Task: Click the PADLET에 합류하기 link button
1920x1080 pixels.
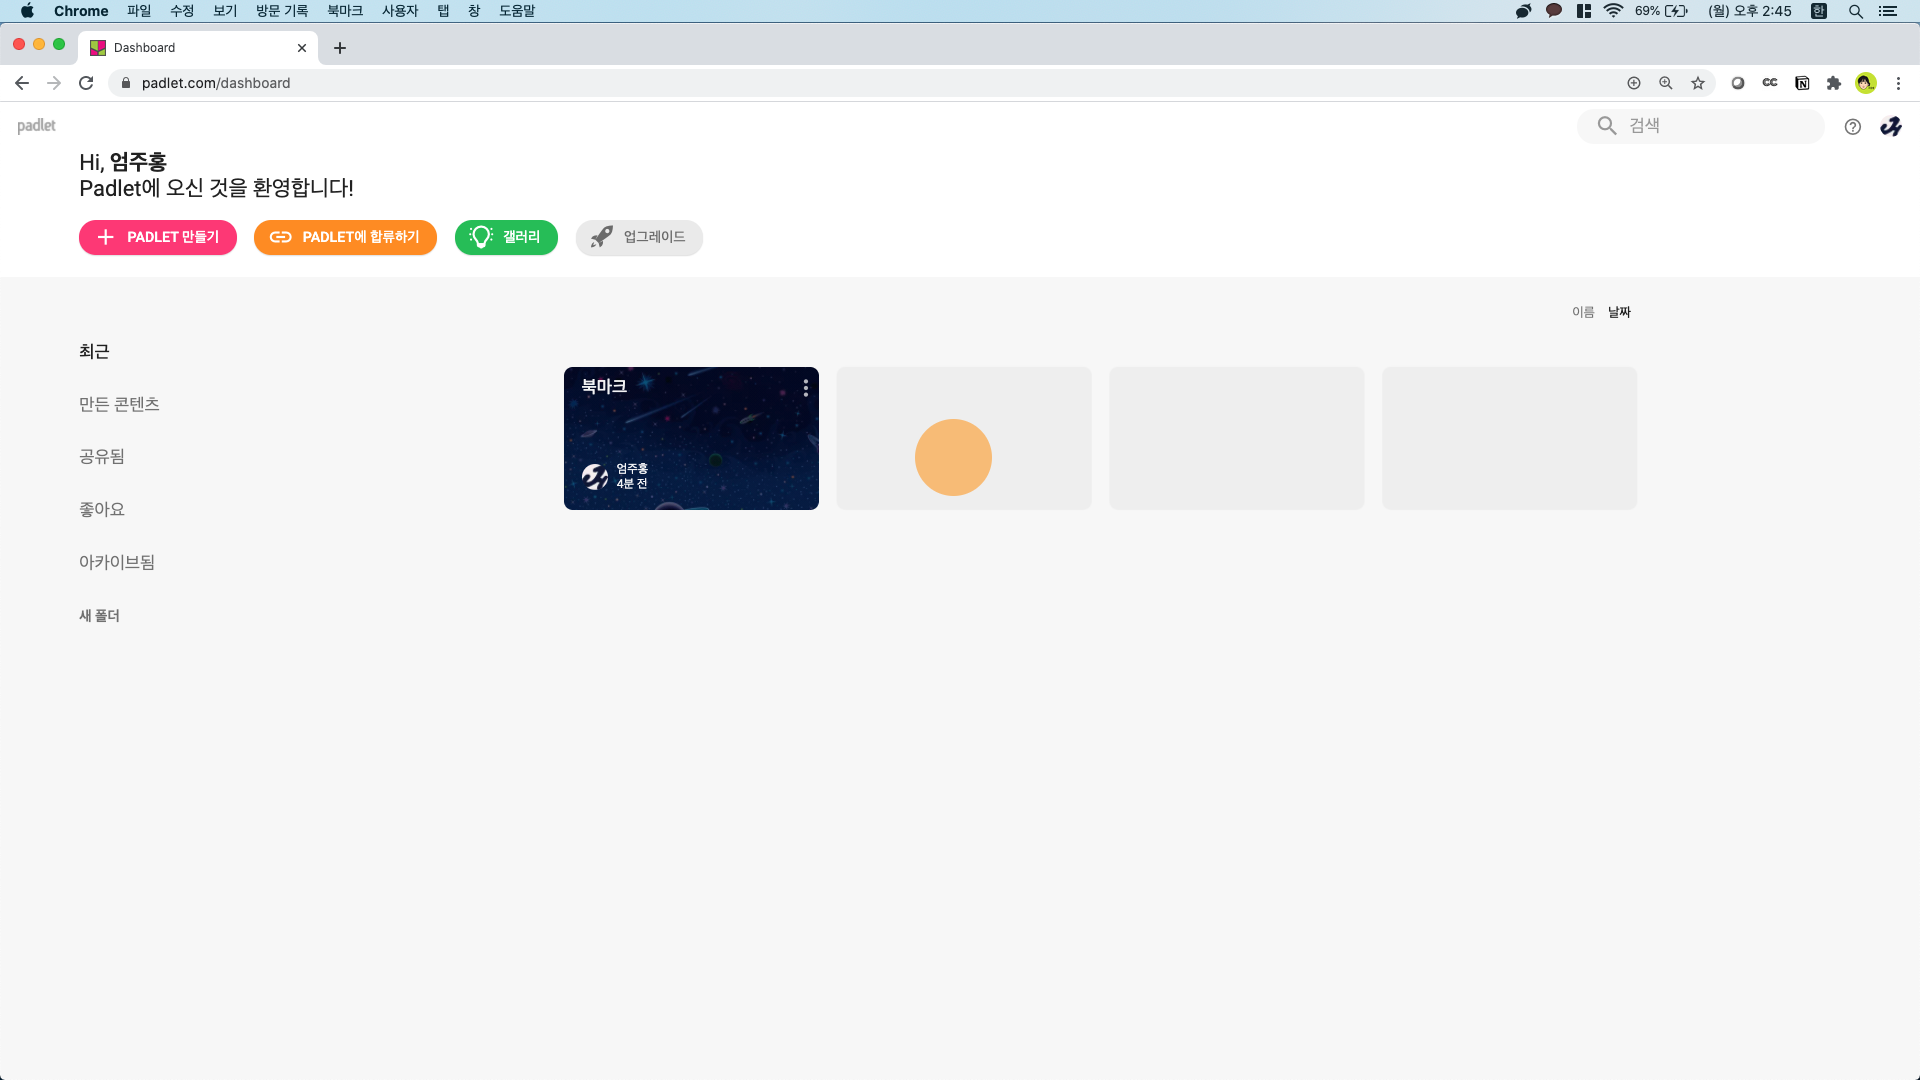Action: point(345,237)
